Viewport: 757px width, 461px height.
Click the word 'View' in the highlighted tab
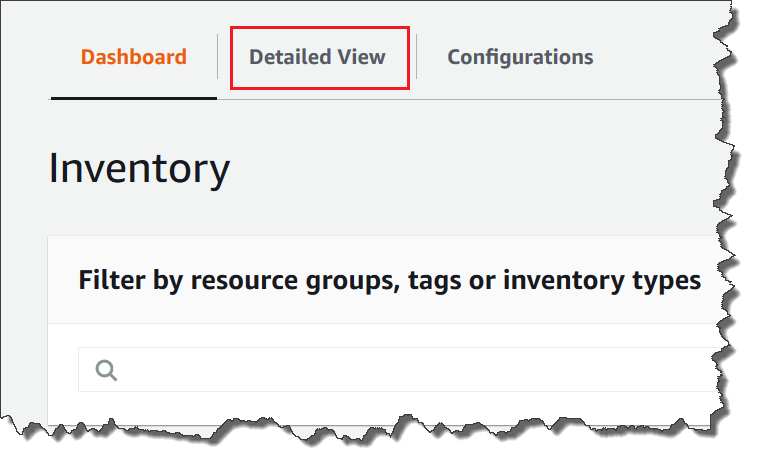(362, 57)
